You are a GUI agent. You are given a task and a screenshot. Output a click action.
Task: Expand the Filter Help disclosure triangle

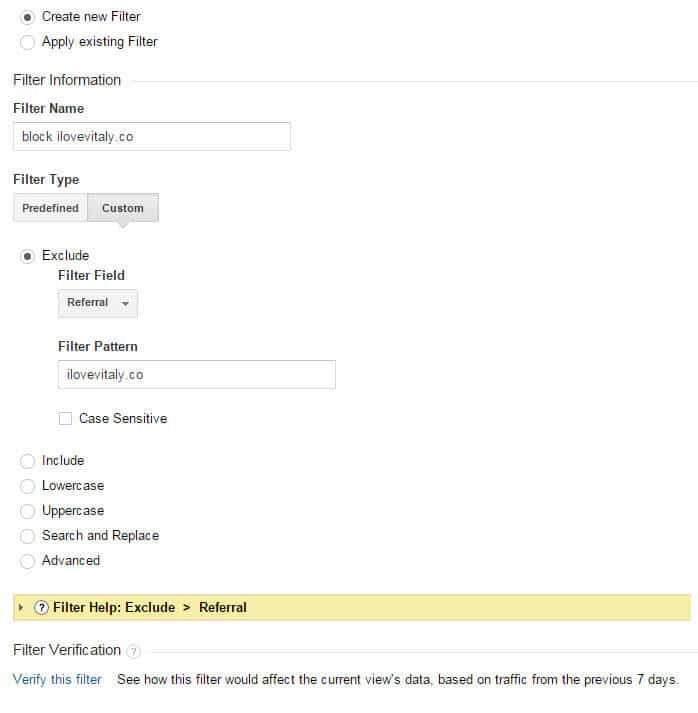pos(20,608)
